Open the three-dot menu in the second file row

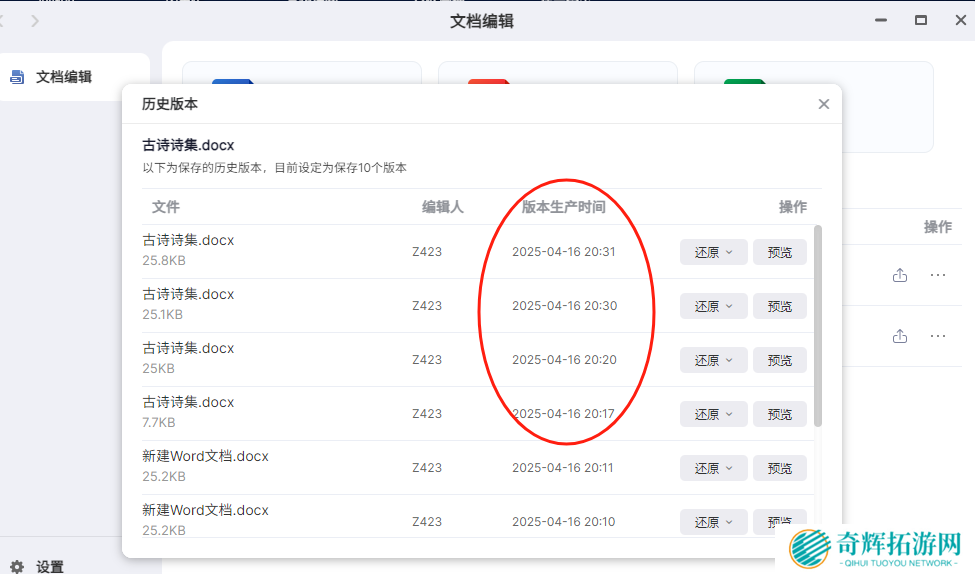coord(938,336)
